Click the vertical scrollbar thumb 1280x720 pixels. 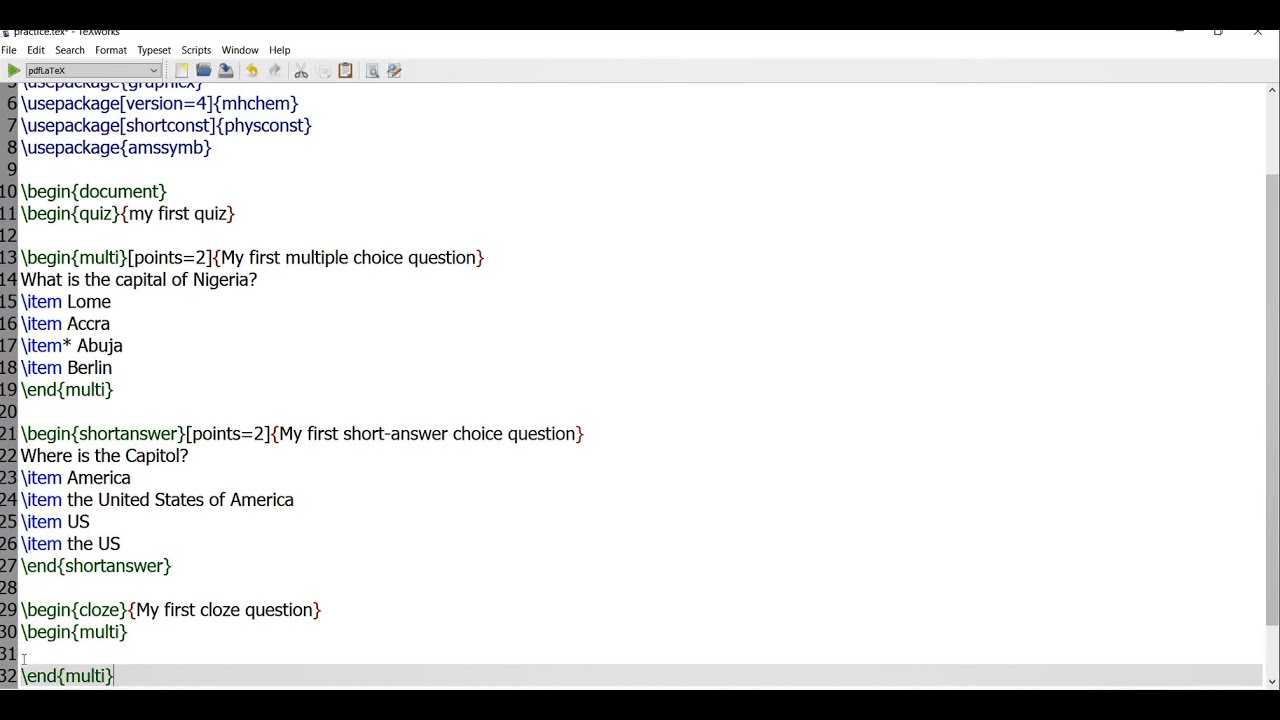tap(1272, 400)
